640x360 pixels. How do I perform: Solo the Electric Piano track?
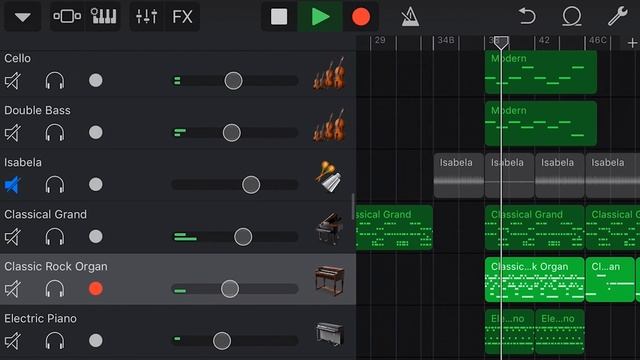[x=55, y=341]
